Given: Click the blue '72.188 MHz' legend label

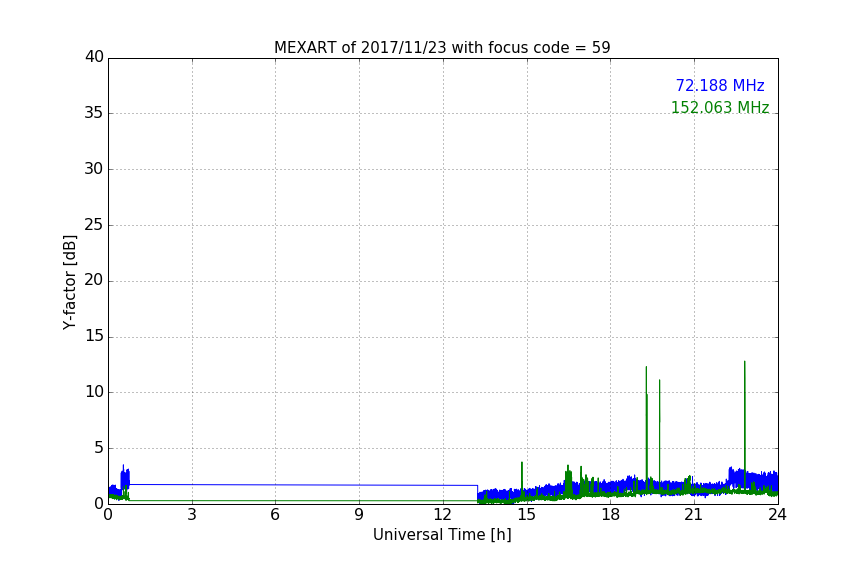Looking at the screenshot, I should (720, 85).
